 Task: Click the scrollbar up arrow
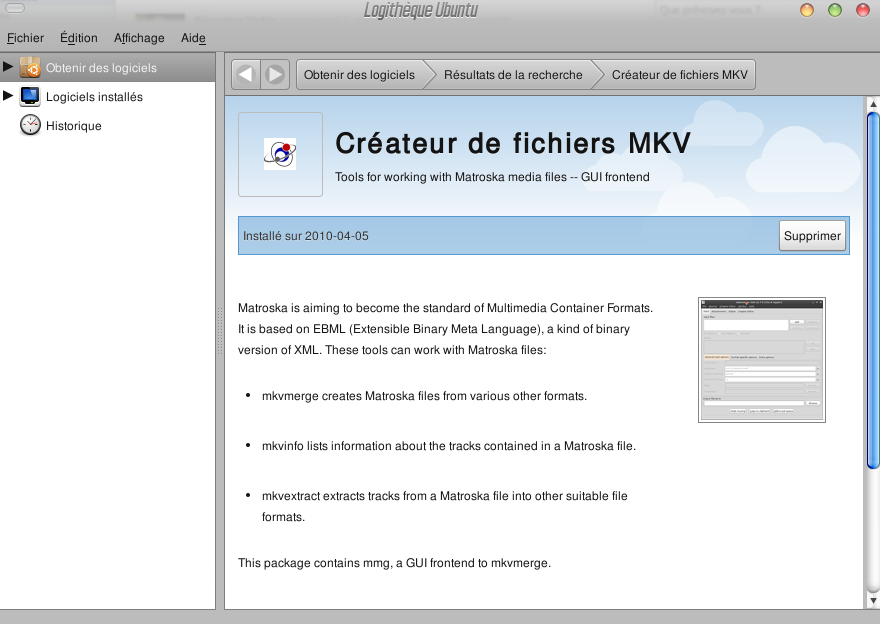872,104
